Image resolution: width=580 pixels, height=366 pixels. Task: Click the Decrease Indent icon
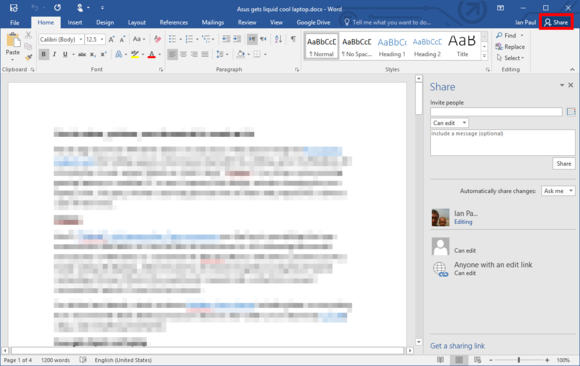226,39
